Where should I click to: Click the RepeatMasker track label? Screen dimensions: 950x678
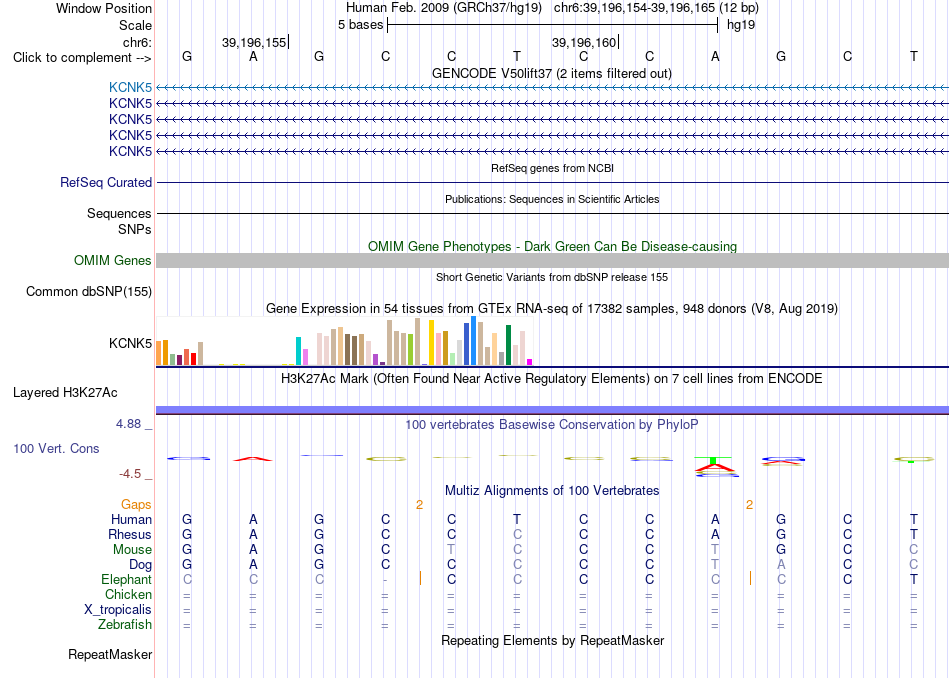tap(110, 654)
